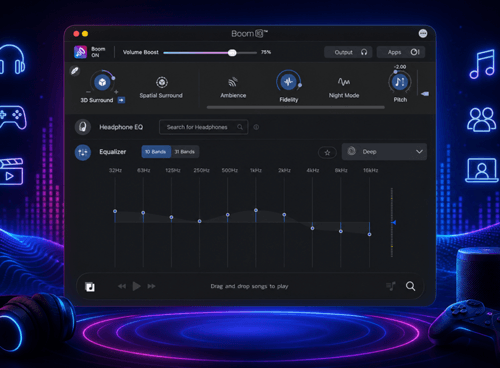Click the 125Hz band handle
Image resolution: width=500 pixels, height=368 pixels.
(x=171, y=217)
